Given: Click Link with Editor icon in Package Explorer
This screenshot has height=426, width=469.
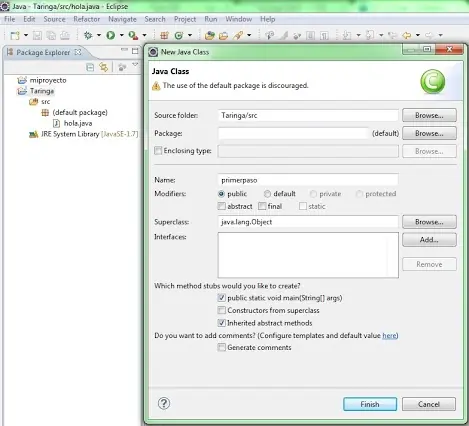Looking at the screenshot, I should tap(104, 67).
